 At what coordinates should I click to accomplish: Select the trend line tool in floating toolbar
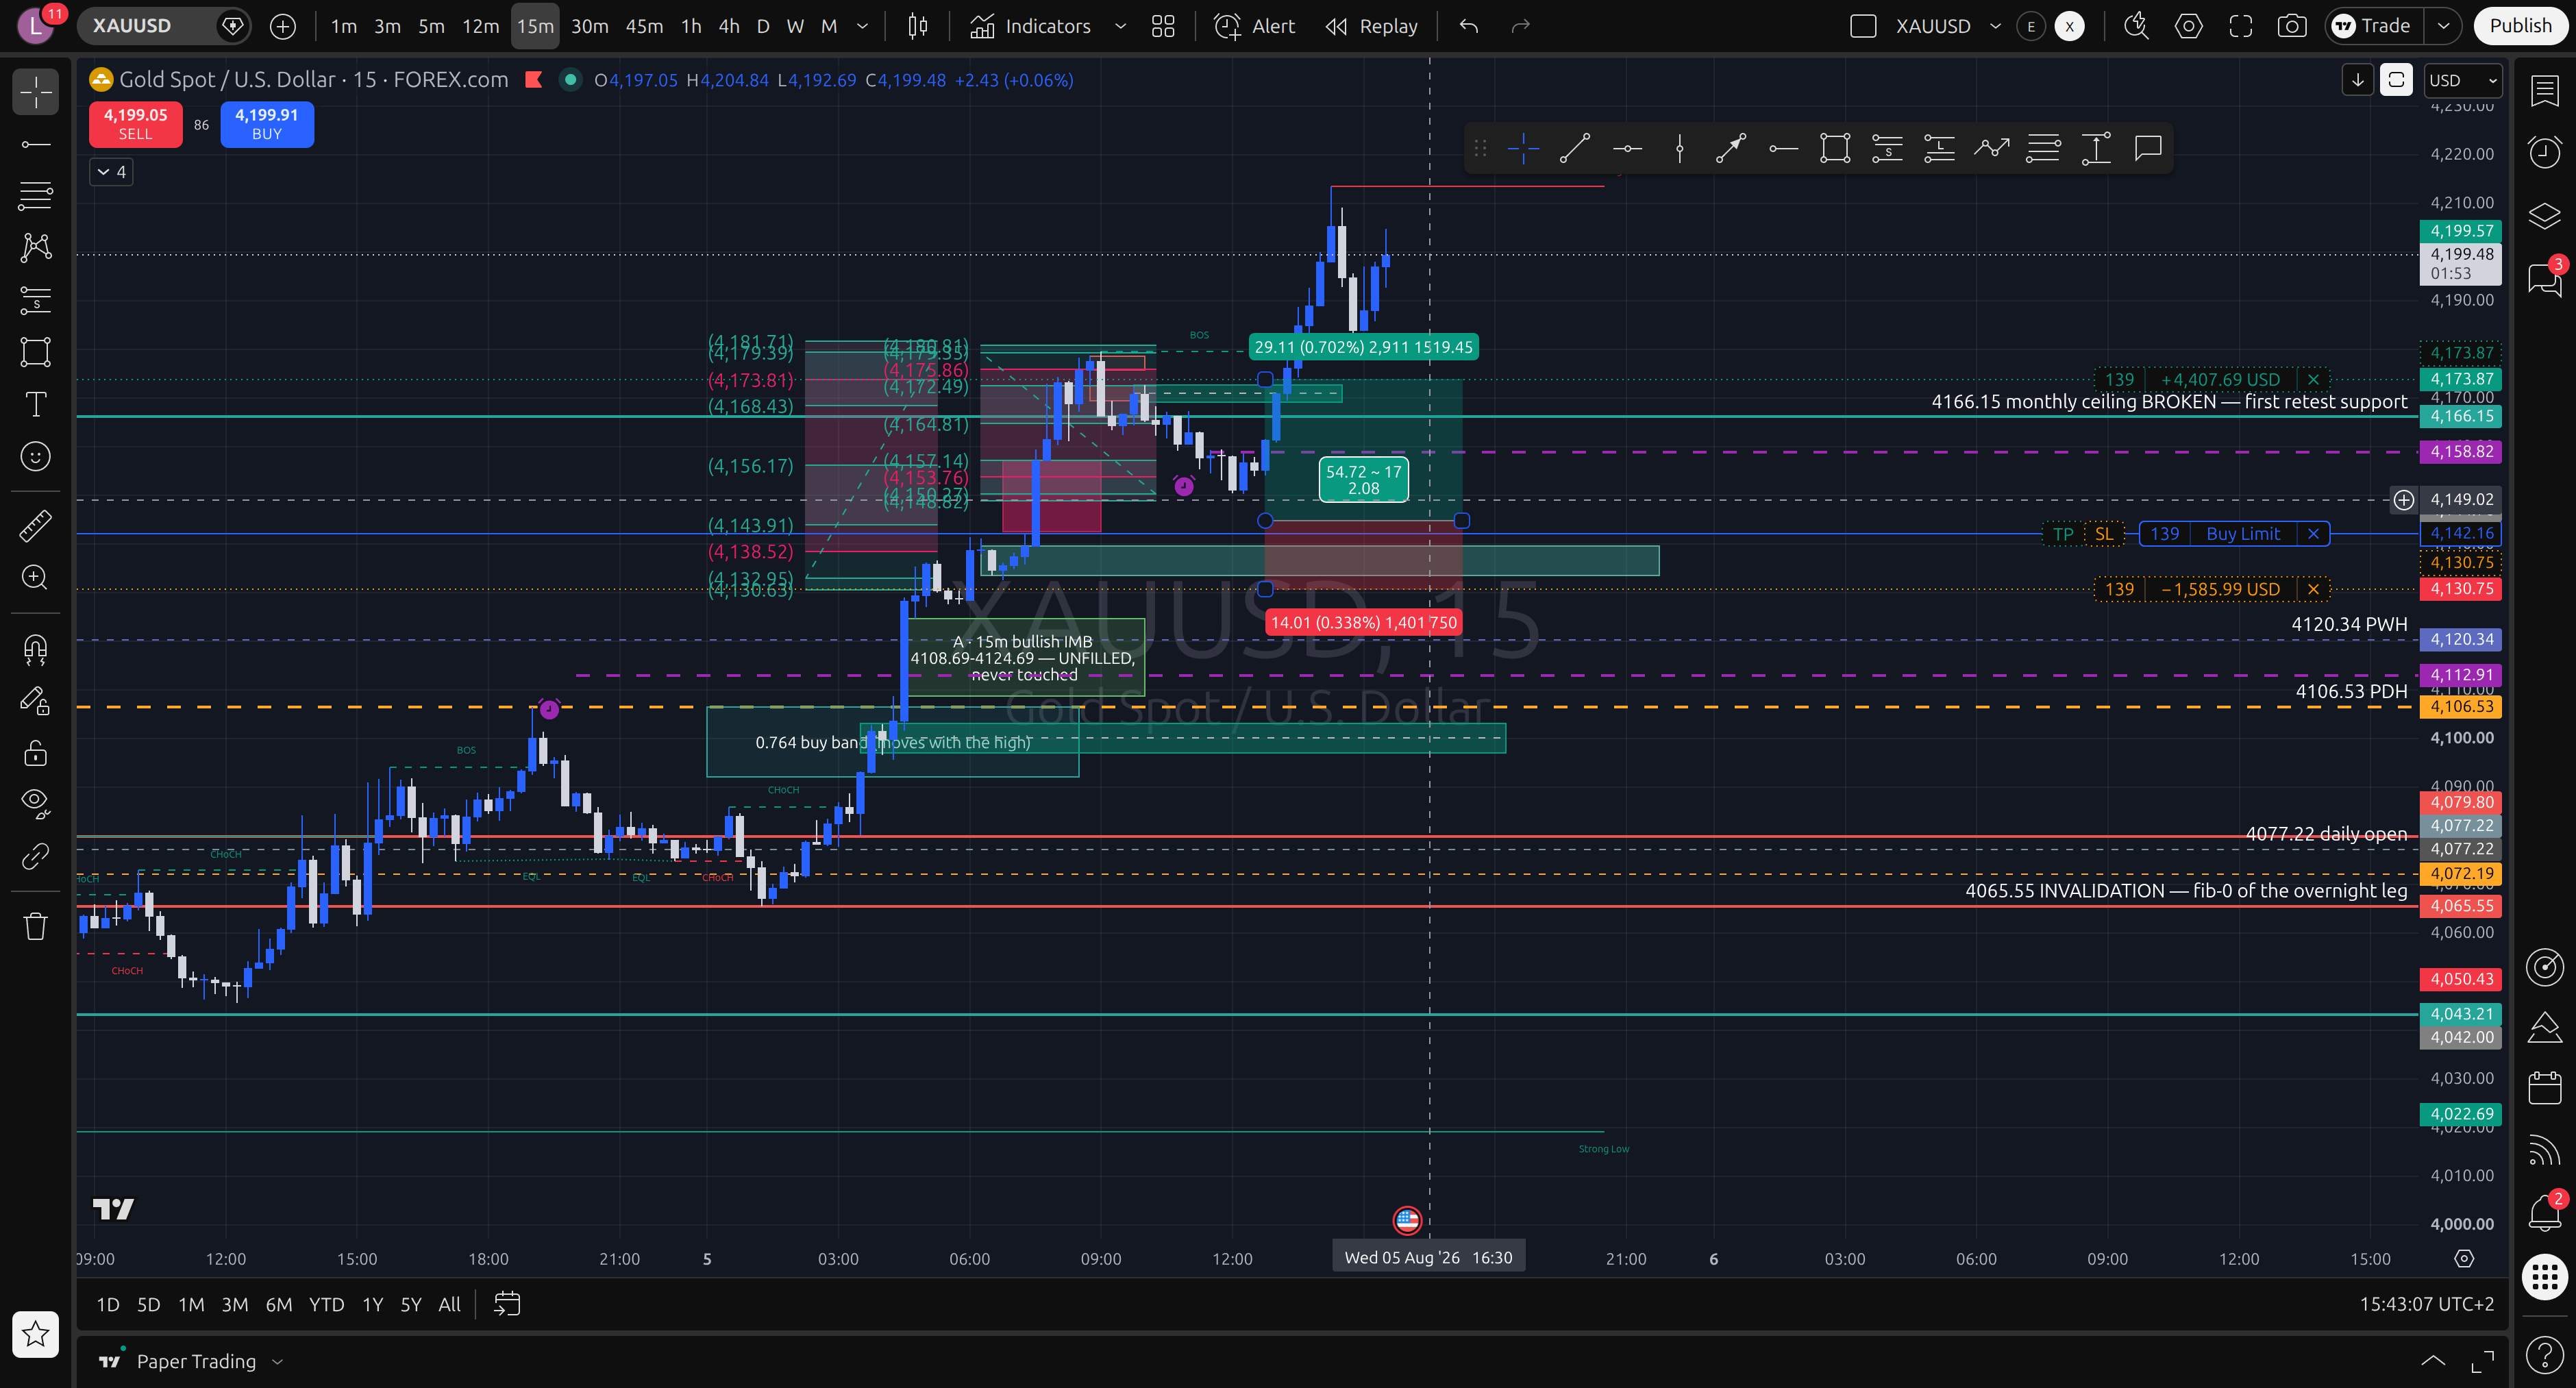coord(1575,149)
